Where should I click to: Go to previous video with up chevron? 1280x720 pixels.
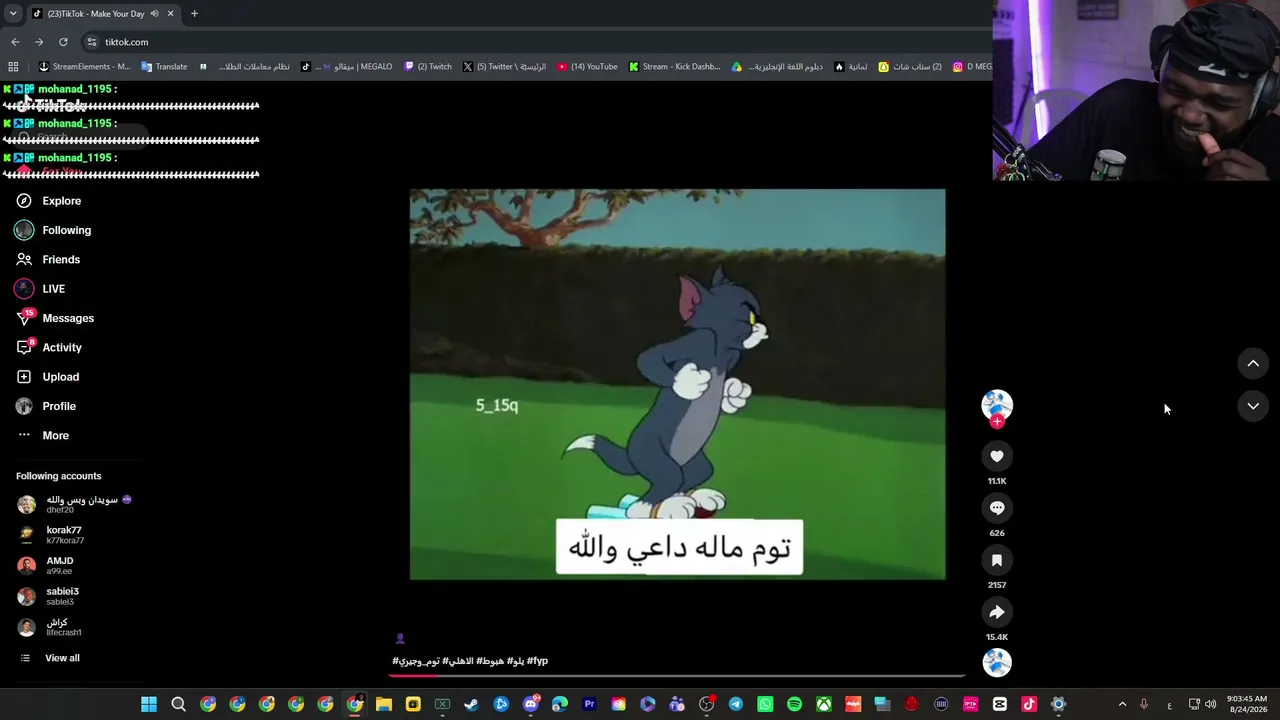pyautogui.click(x=1253, y=364)
